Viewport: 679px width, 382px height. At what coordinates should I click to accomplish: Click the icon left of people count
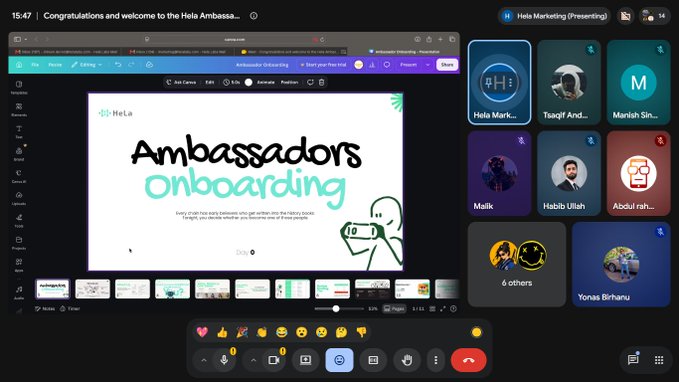click(625, 16)
